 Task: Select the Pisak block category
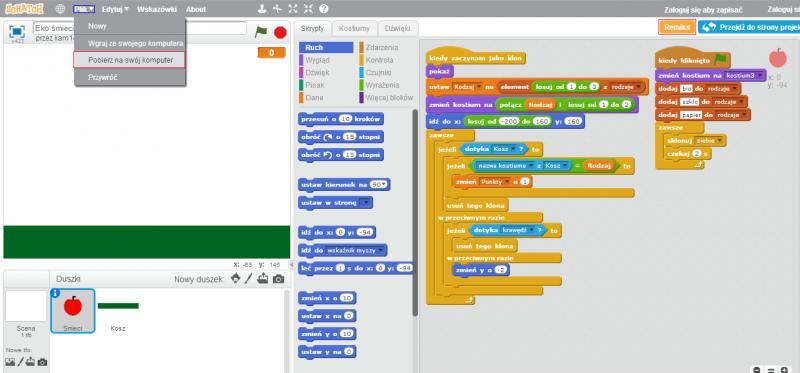[x=326, y=85]
